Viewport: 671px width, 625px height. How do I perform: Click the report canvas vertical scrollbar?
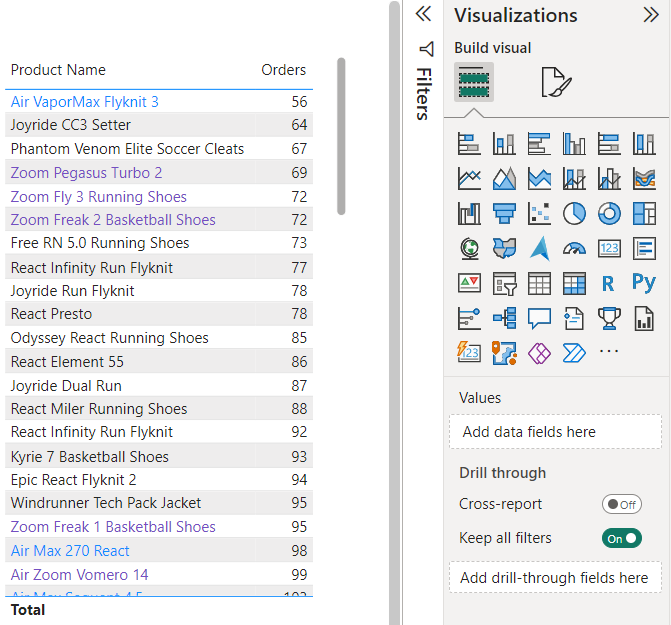click(394, 312)
